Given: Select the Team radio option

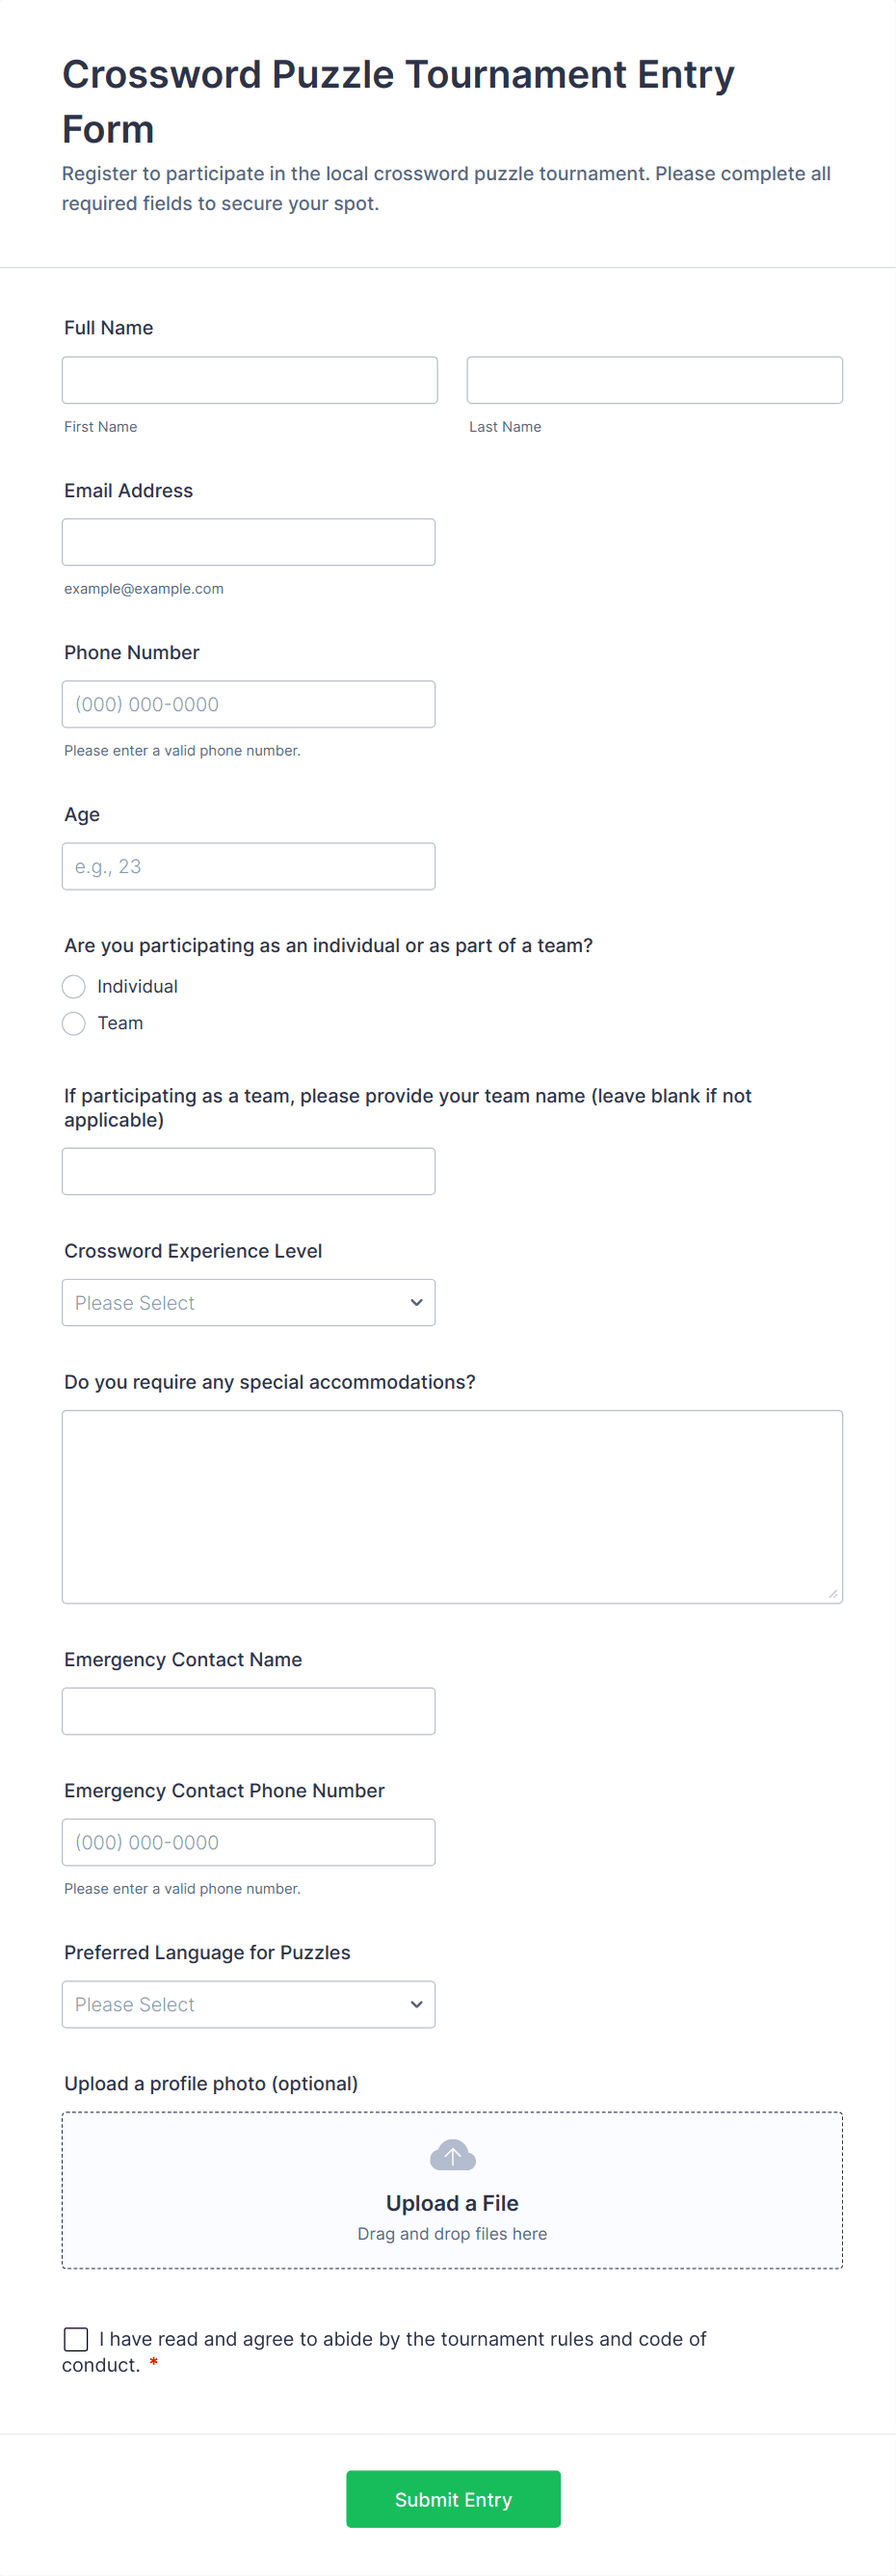Looking at the screenshot, I should 74,1024.
